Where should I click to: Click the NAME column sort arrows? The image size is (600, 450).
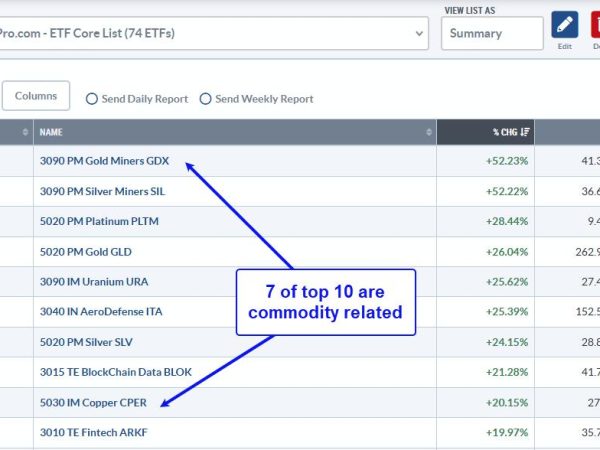429,132
